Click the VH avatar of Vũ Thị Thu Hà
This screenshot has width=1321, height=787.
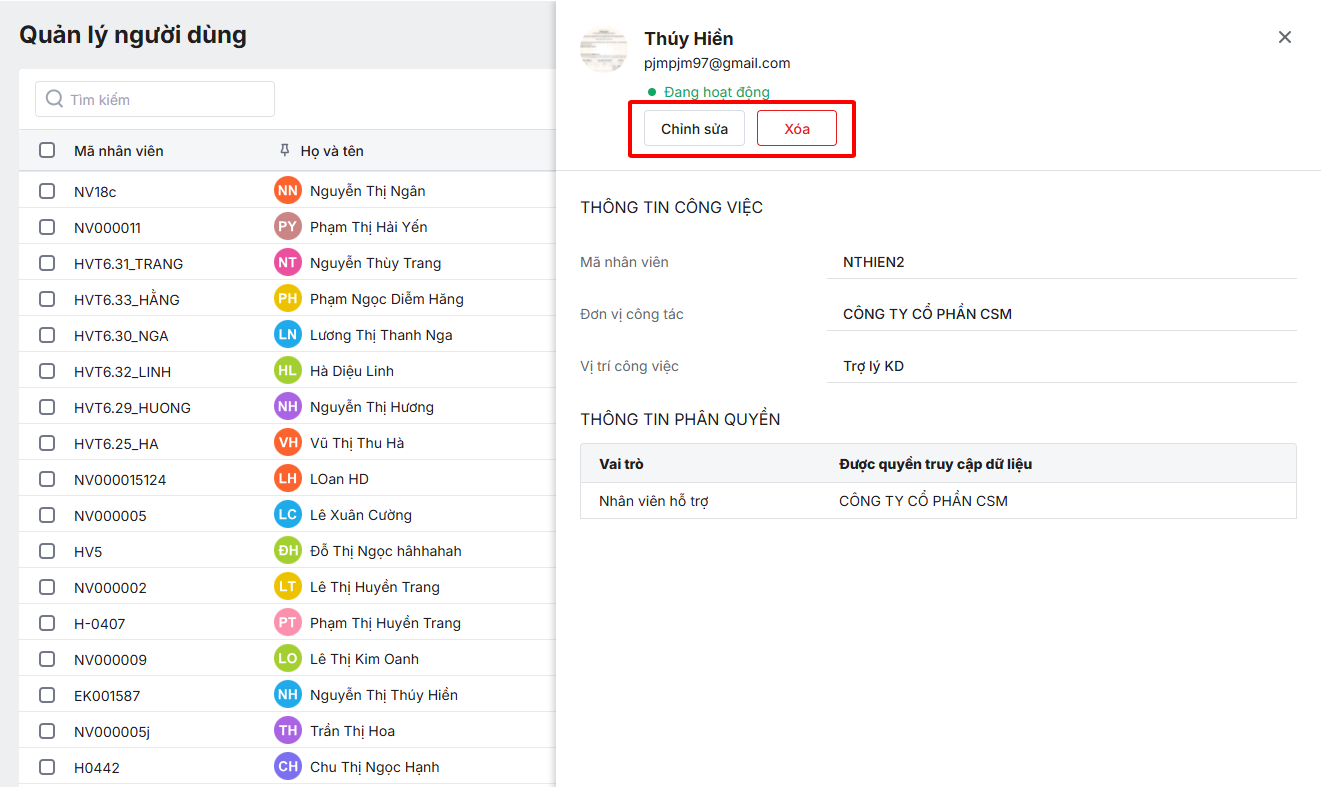[288, 443]
